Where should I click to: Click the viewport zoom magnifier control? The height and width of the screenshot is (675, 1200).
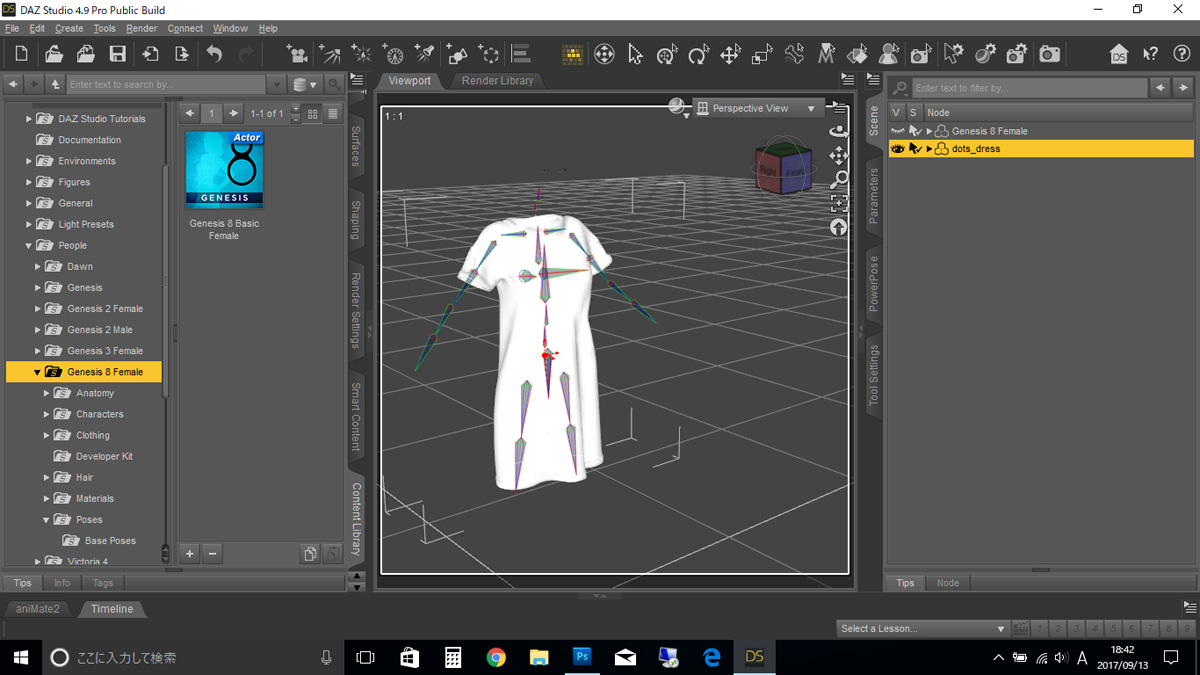(838, 179)
